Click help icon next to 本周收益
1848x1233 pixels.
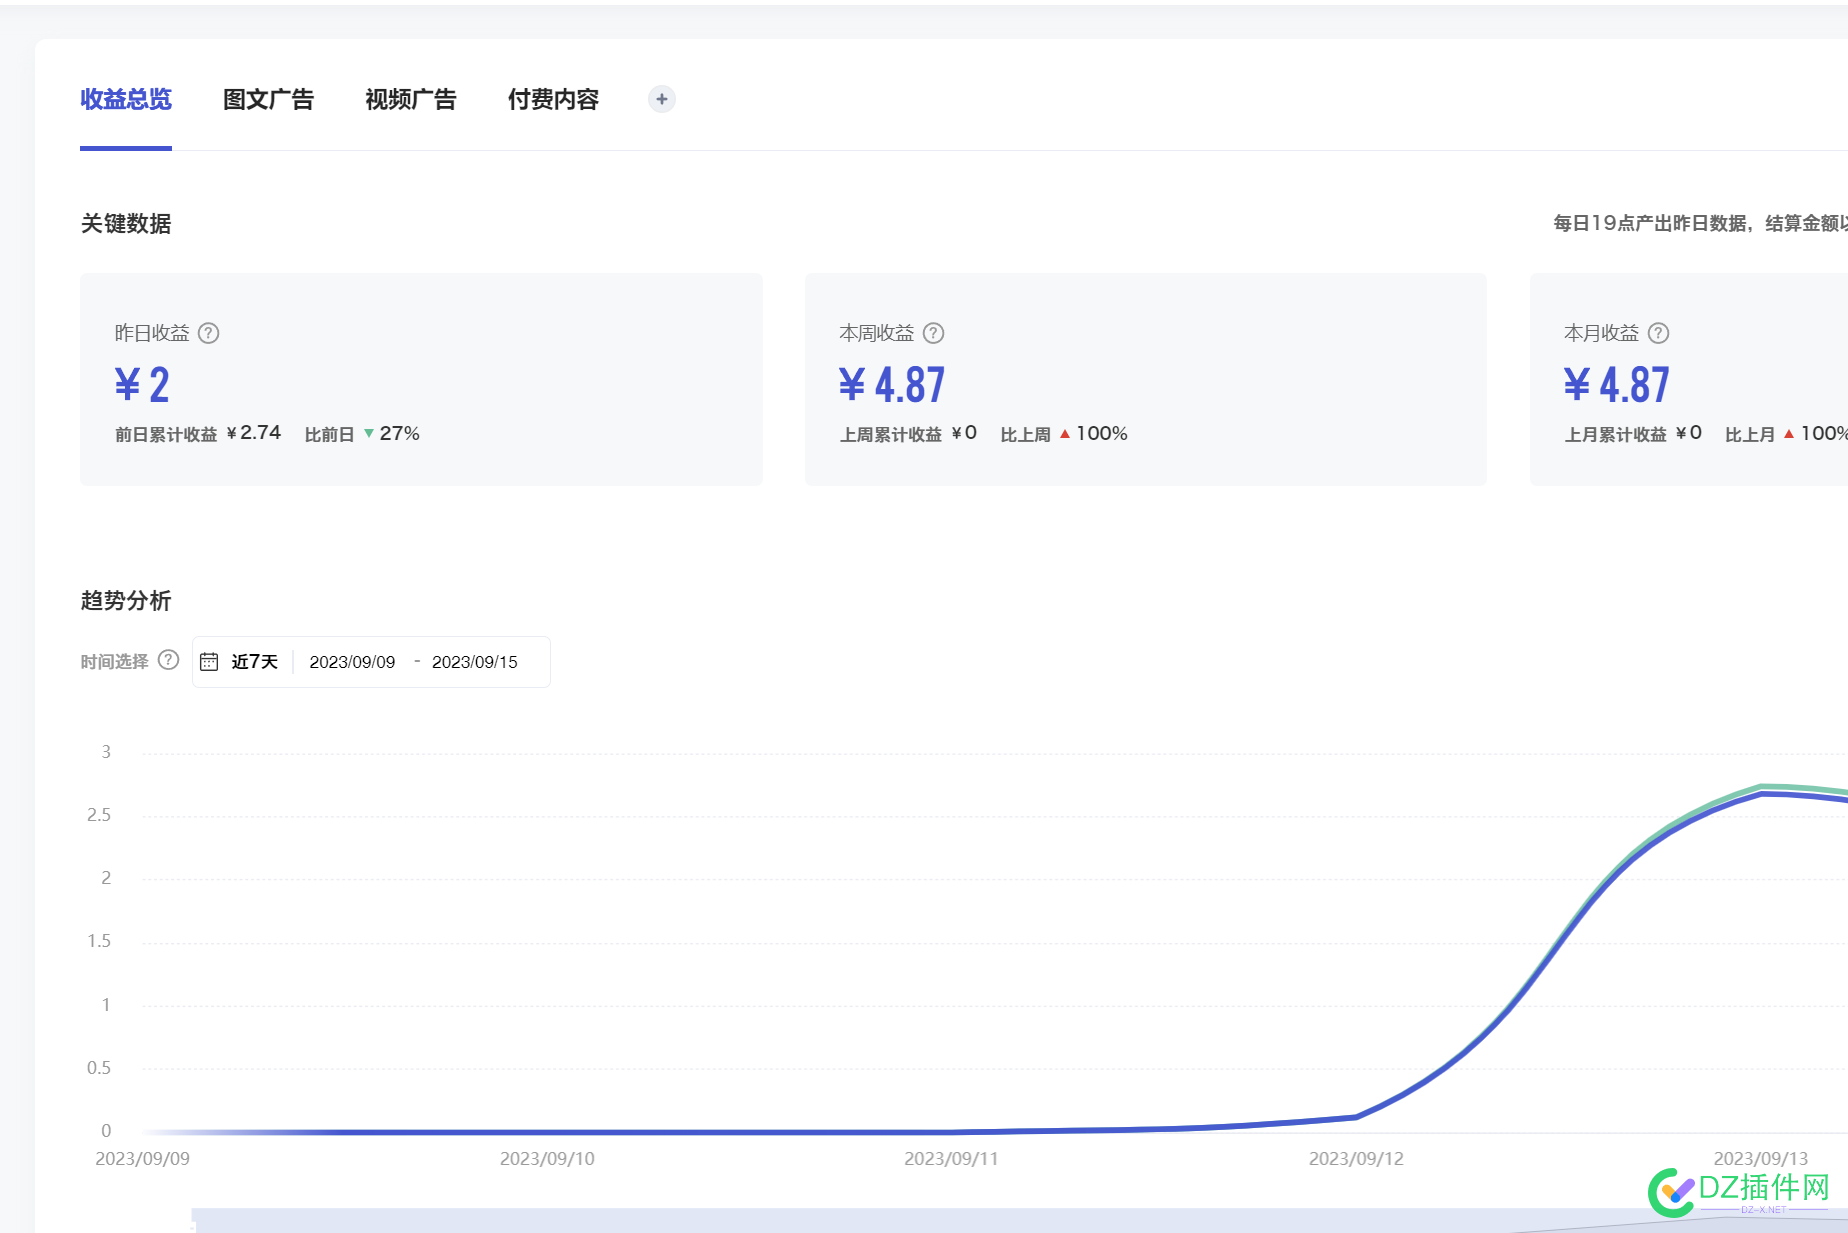tap(933, 333)
